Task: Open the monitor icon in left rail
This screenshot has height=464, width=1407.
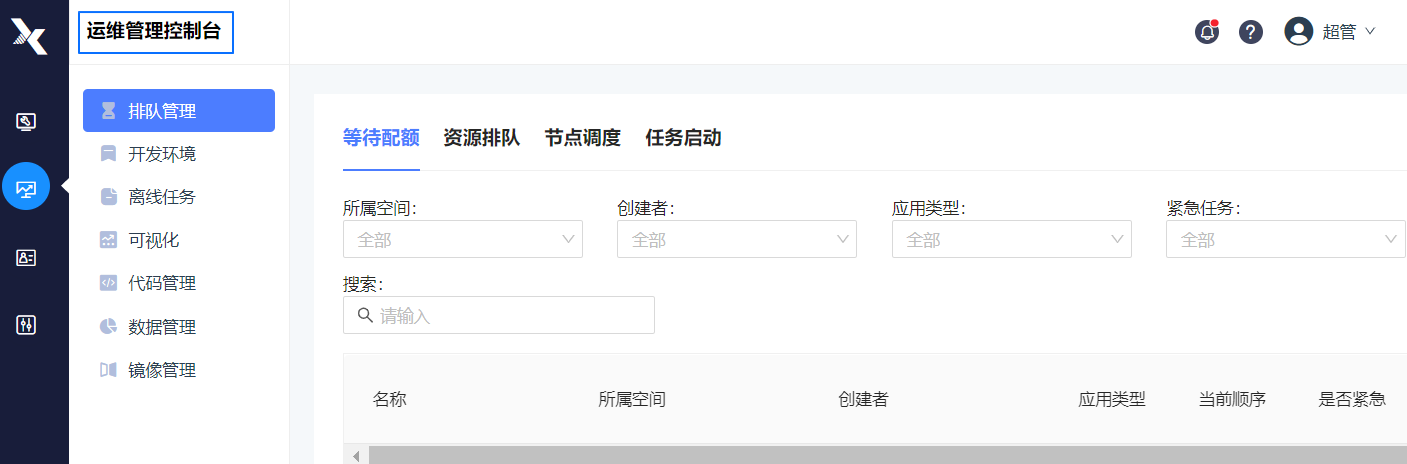Action: tap(26, 122)
